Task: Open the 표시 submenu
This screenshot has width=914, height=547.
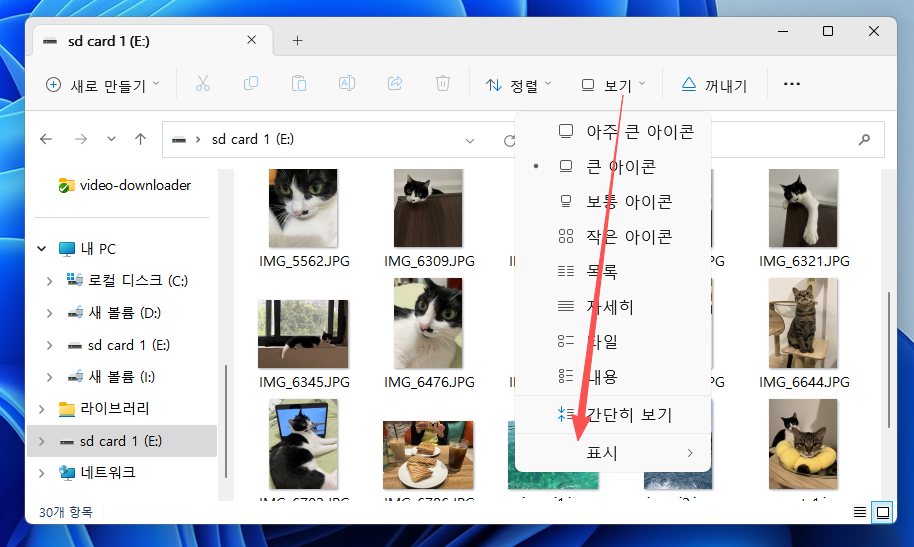Action: (x=613, y=453)
